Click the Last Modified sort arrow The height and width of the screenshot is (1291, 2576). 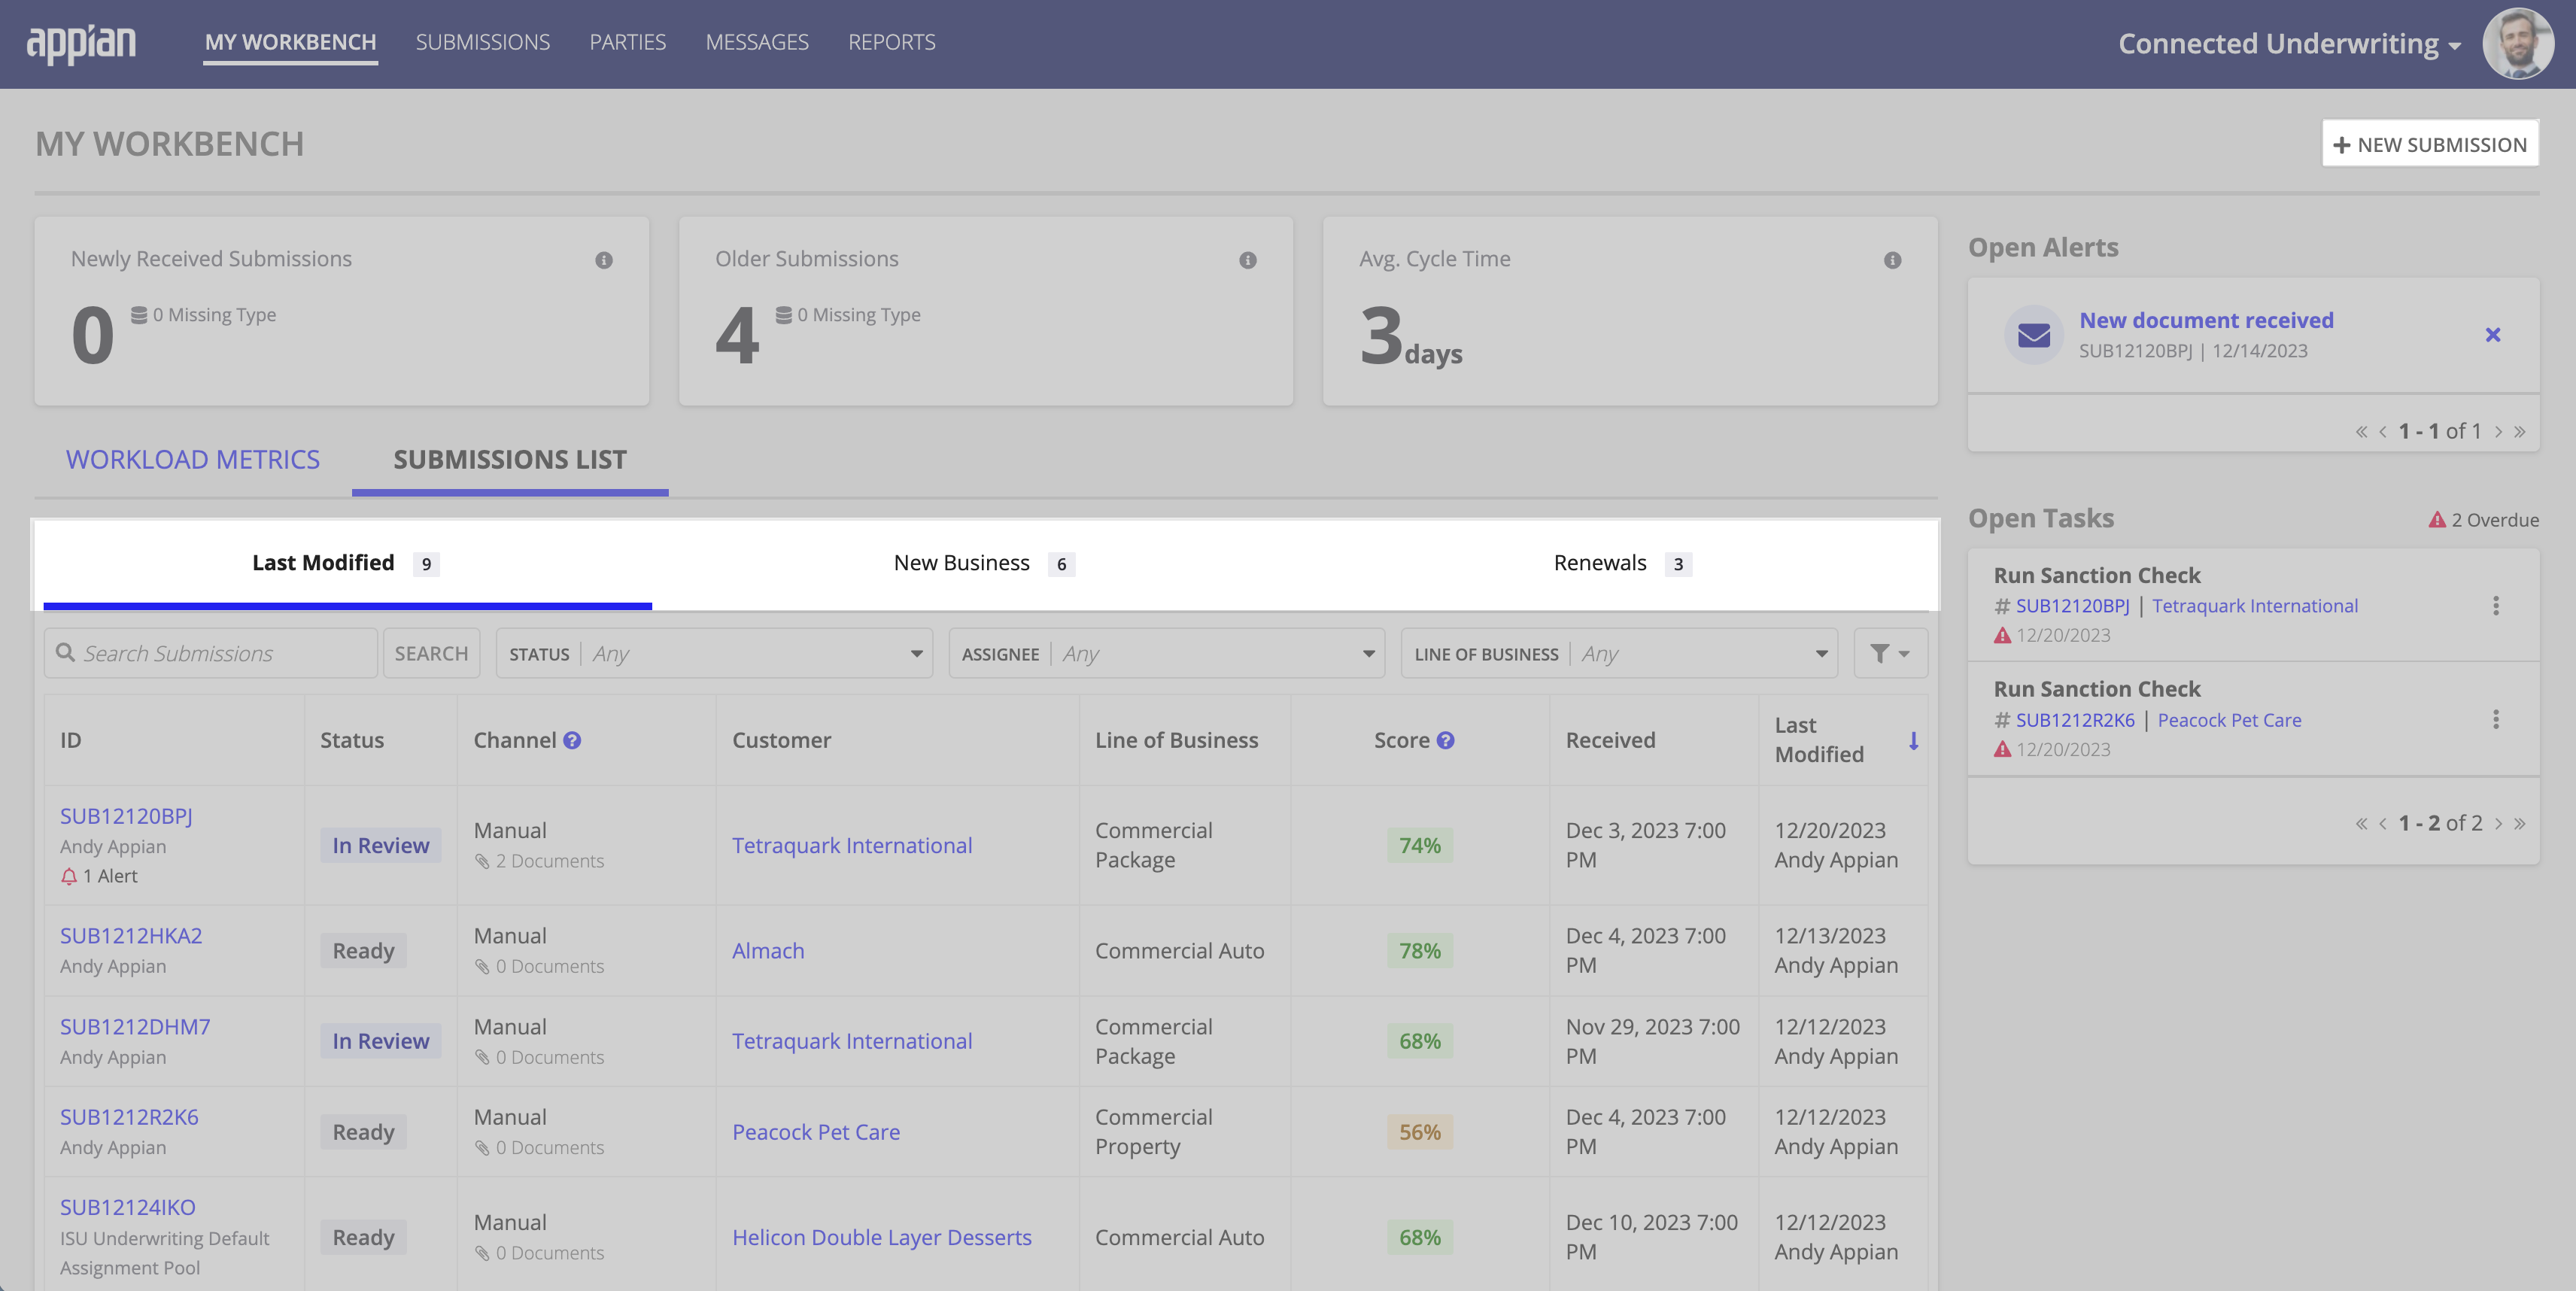click(x=1913, y=741)
